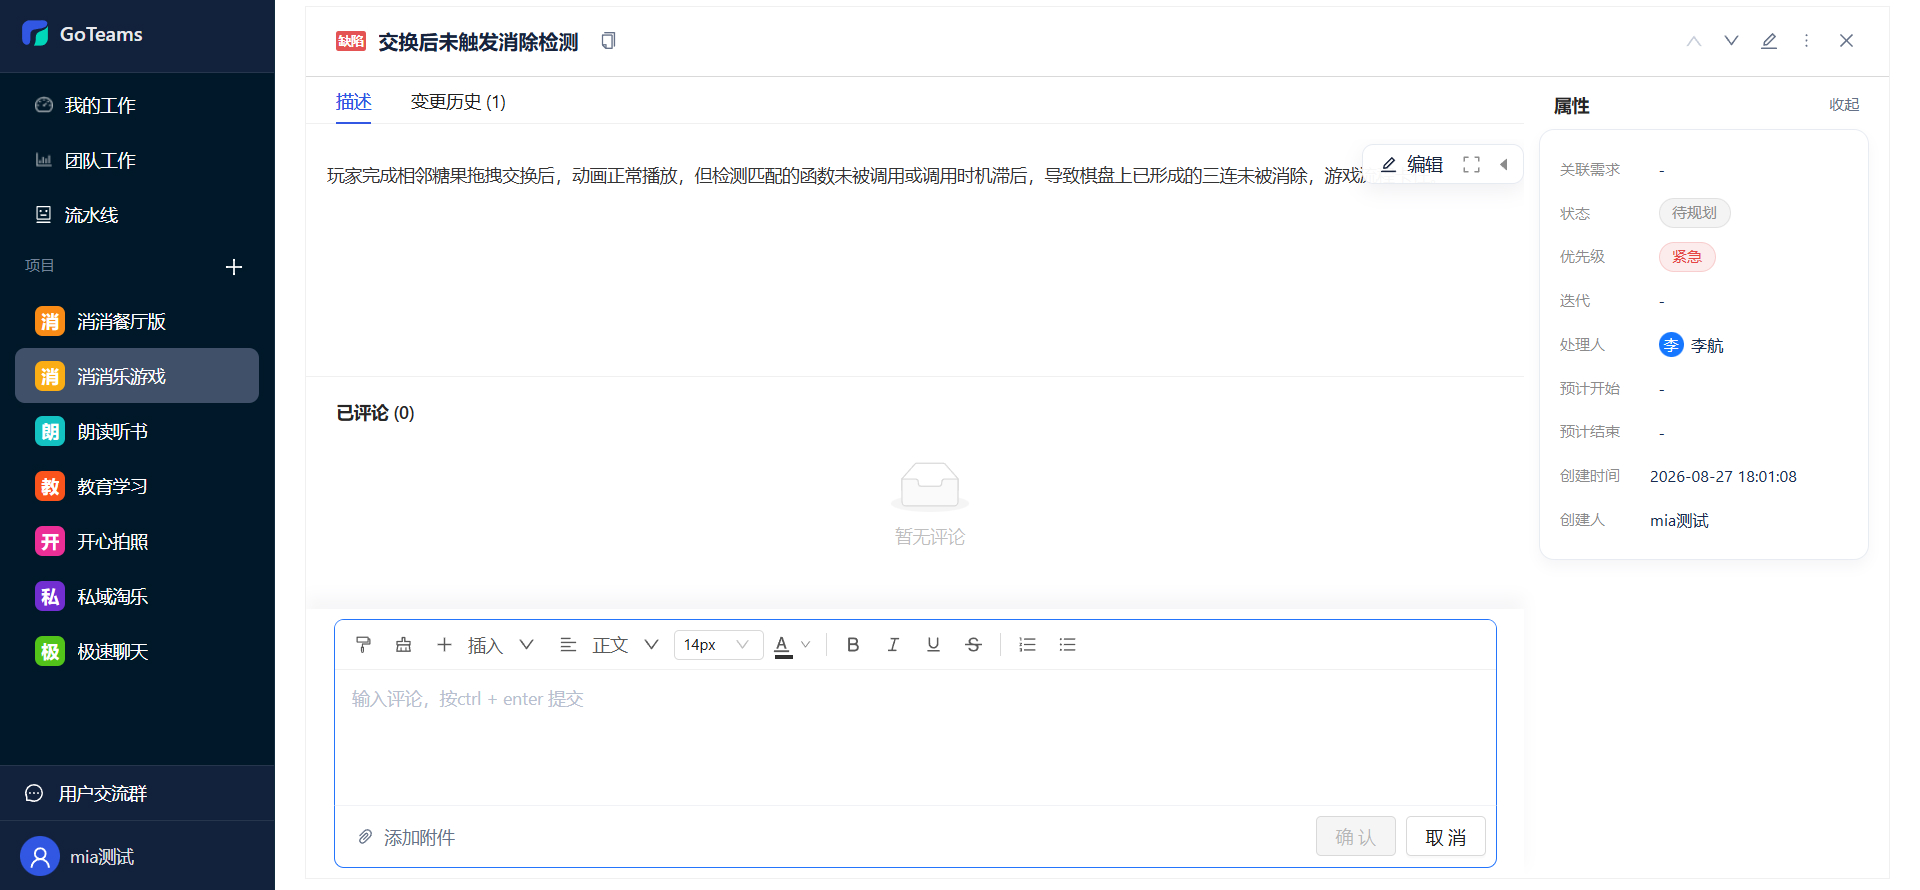Apply strikethrough formatting in comment editor
Screen dimensions: 1920x890
tap(973, 645)
